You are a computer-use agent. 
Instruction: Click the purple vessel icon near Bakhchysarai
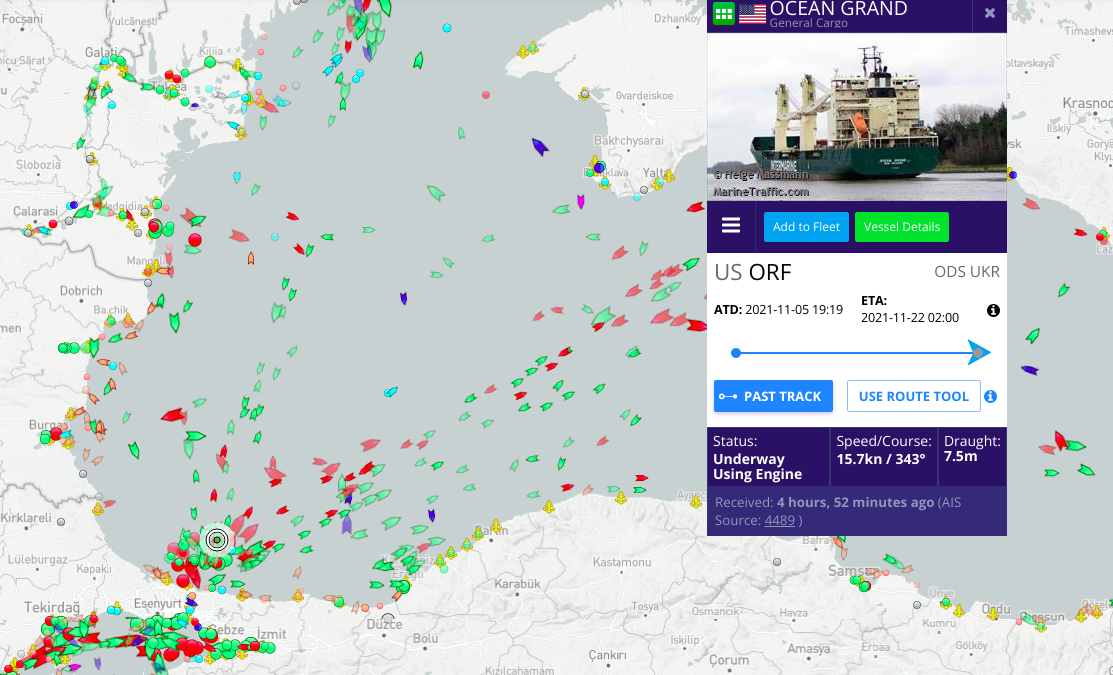tap(539, 147)
